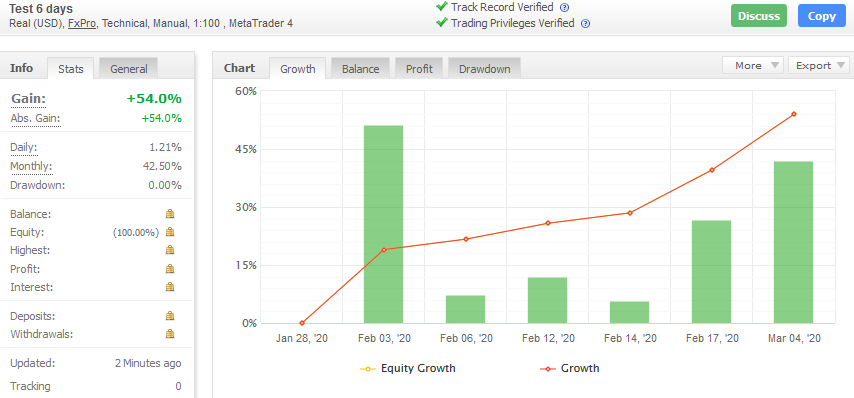Click the help icon next to Track Record Verified

click(564, 8)
